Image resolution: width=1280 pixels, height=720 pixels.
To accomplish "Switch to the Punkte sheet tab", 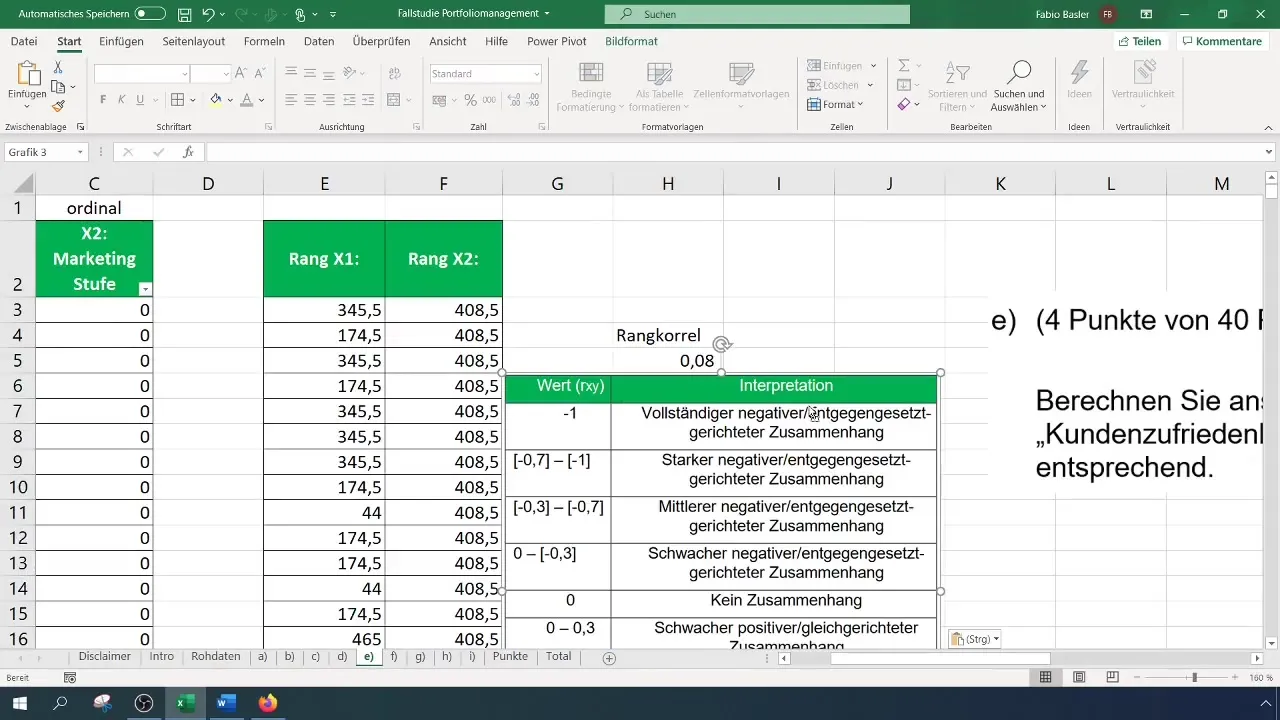I will coord(510,657).
